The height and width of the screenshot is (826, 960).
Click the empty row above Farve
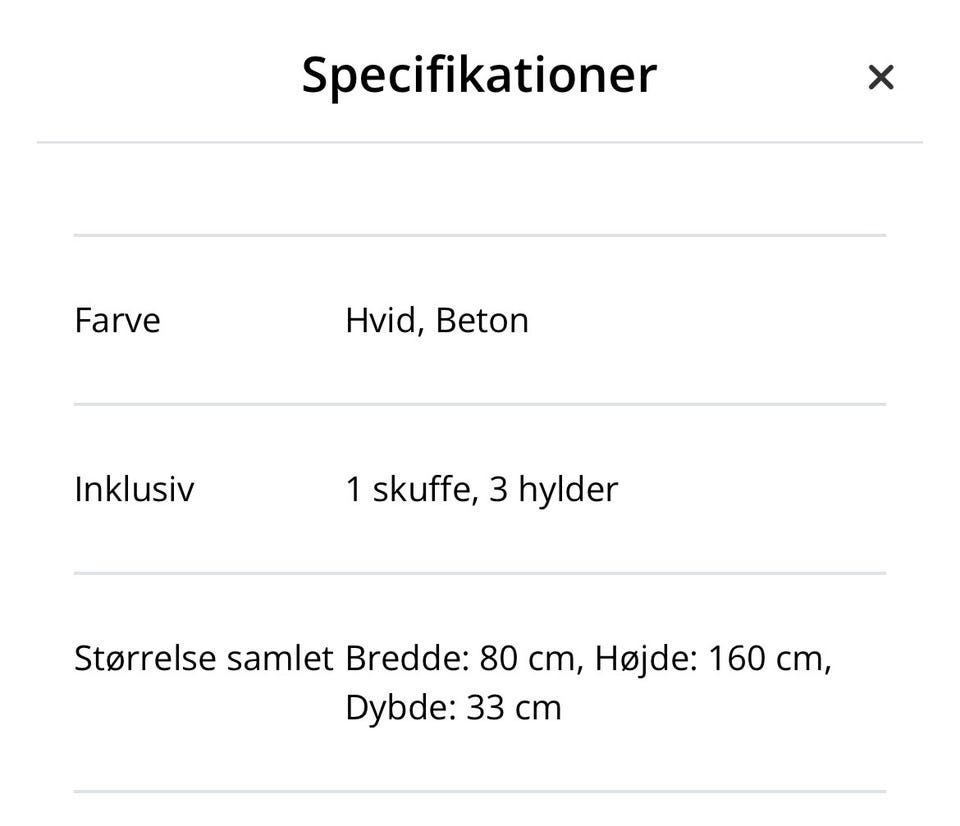[479, 189]
